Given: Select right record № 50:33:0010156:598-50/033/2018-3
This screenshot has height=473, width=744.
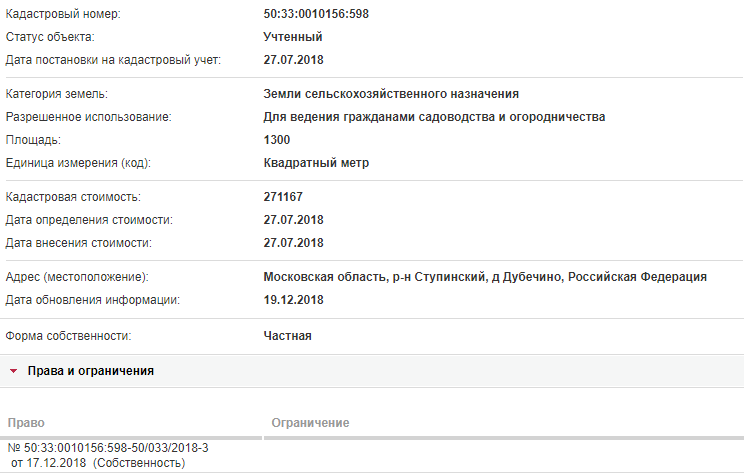Looking at the screenshot, I should point(108,448).
